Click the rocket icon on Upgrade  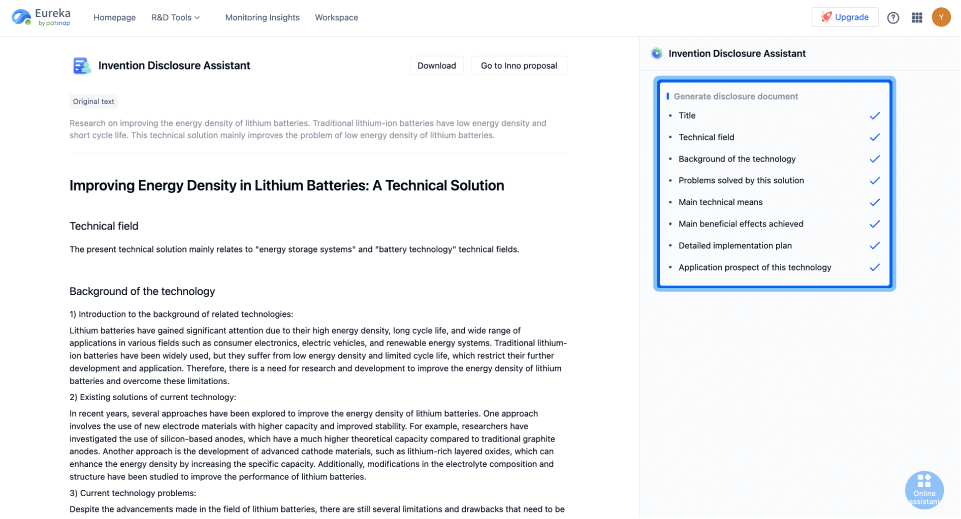(826, 17)
